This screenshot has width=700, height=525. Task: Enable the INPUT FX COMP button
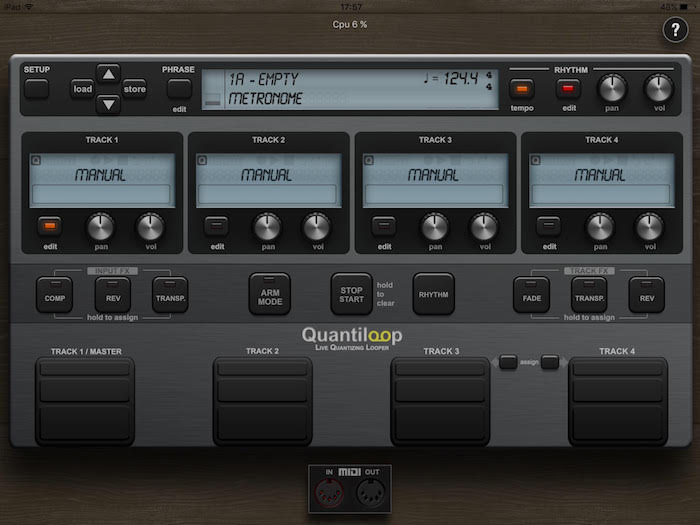[54, 295]
